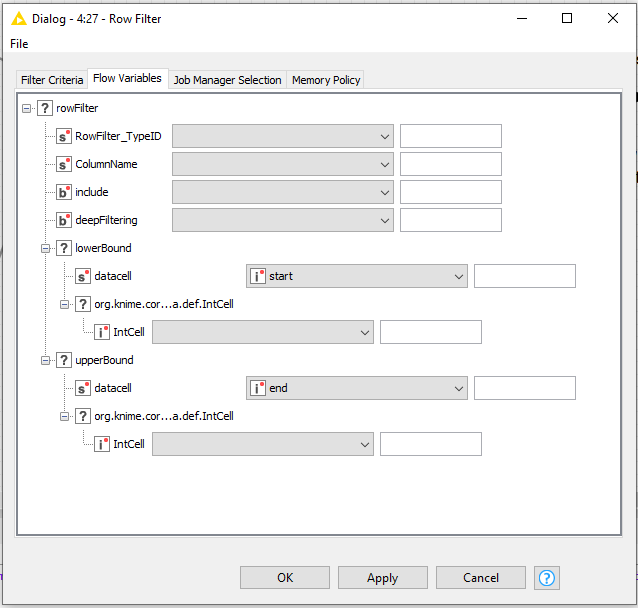
Task: Switch to the Filter Criteria tab
Action: [52, 80]
